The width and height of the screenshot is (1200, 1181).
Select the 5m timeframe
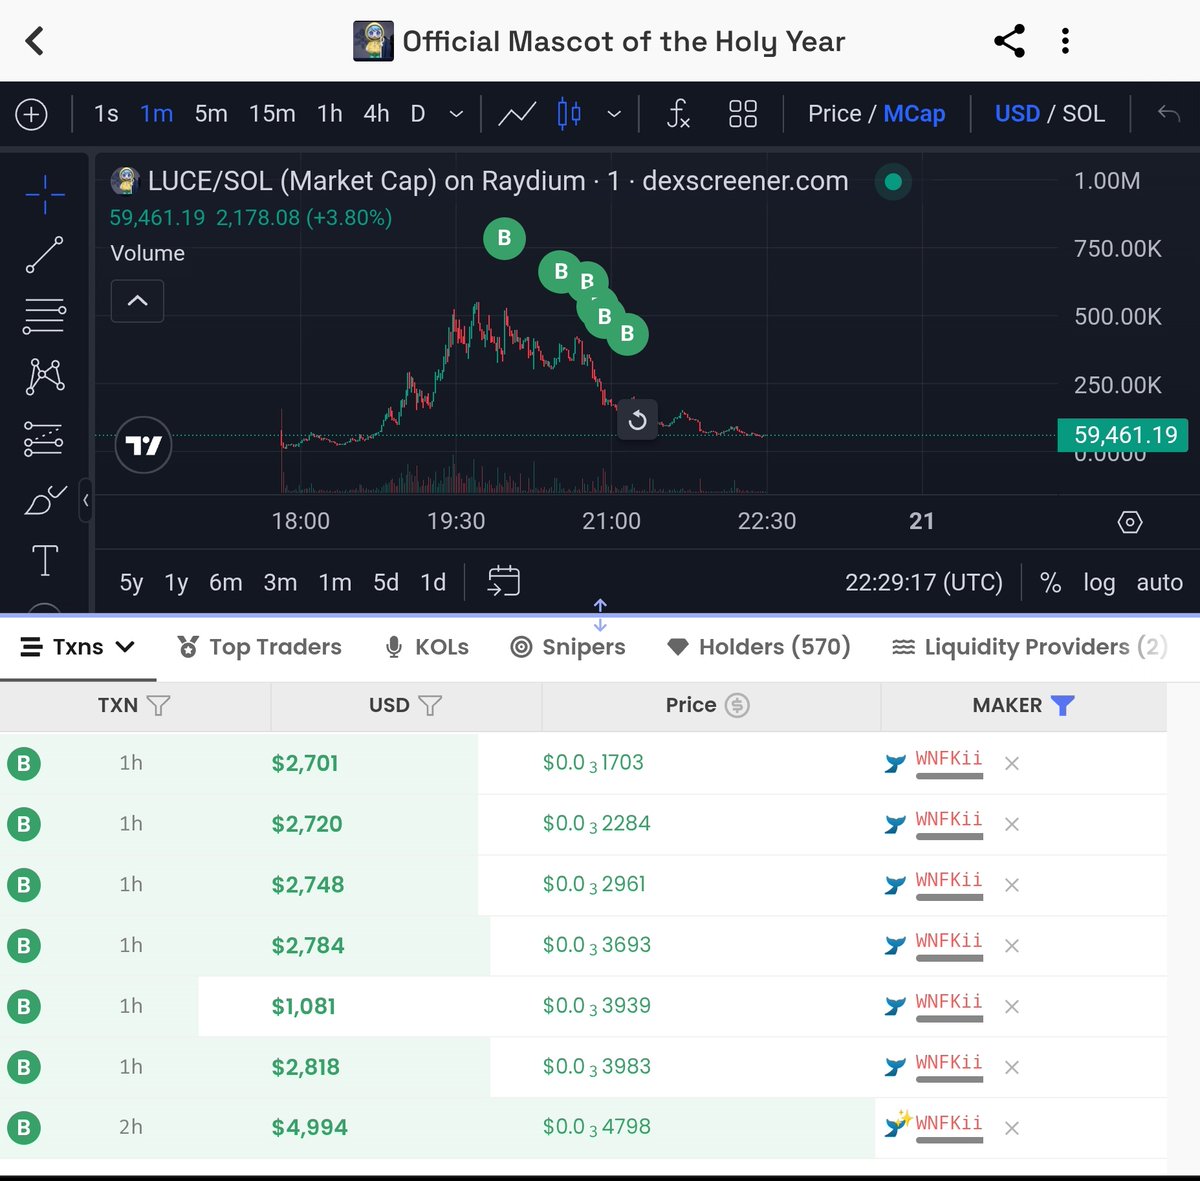[x=211, y=114]
